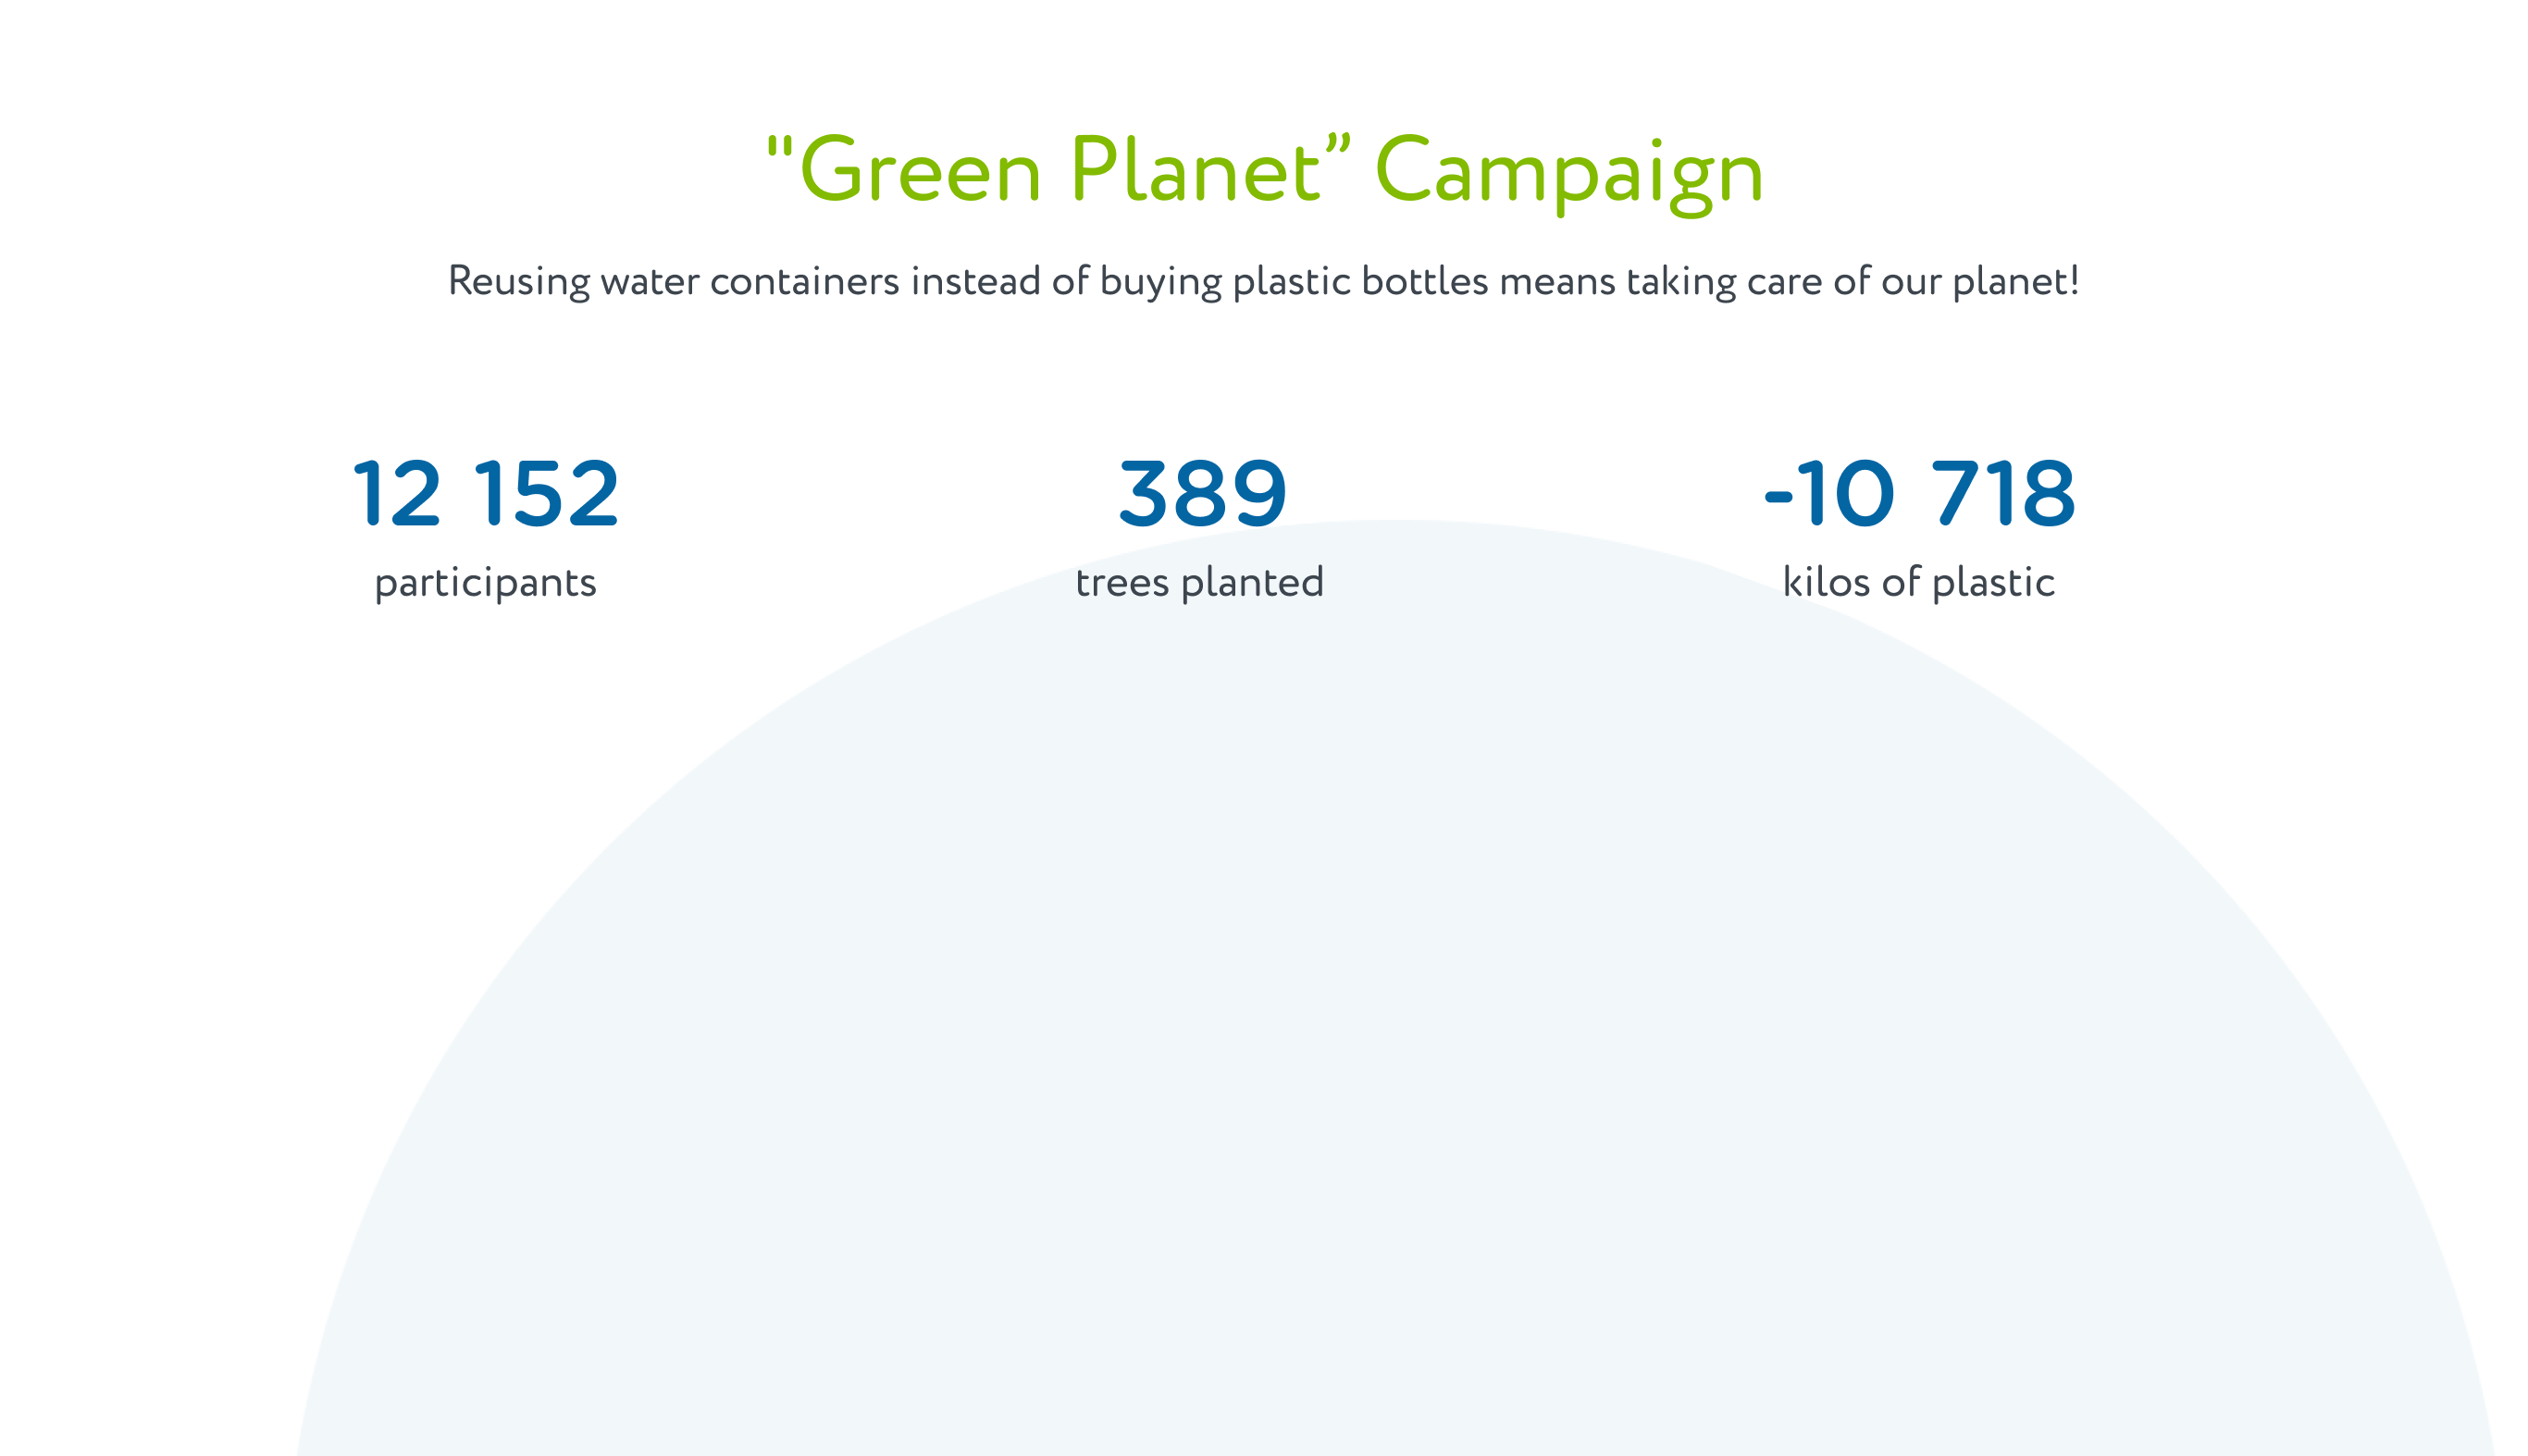Select the word "Reusing" in the subtitle
Screen dimensions: 2528x1456
pos(518,282)
